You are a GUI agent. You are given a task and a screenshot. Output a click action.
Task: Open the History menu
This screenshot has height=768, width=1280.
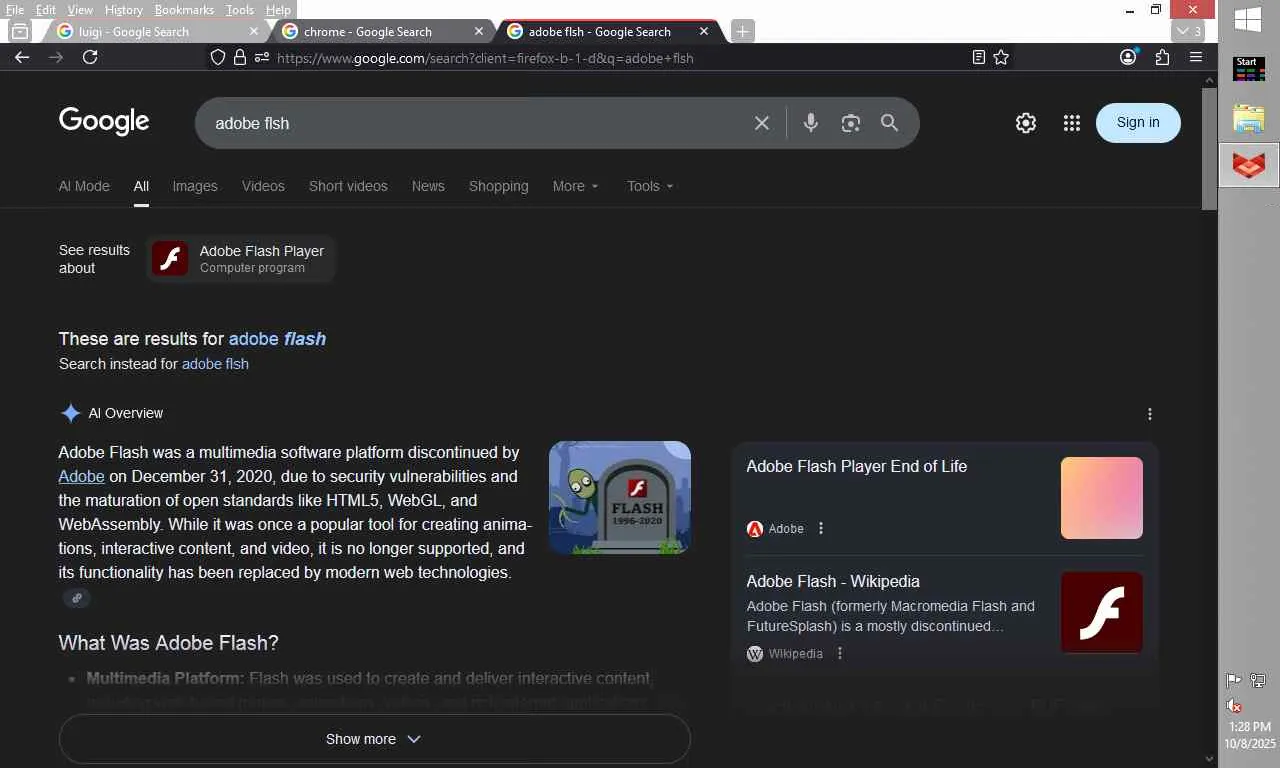(x=124, y=9)
